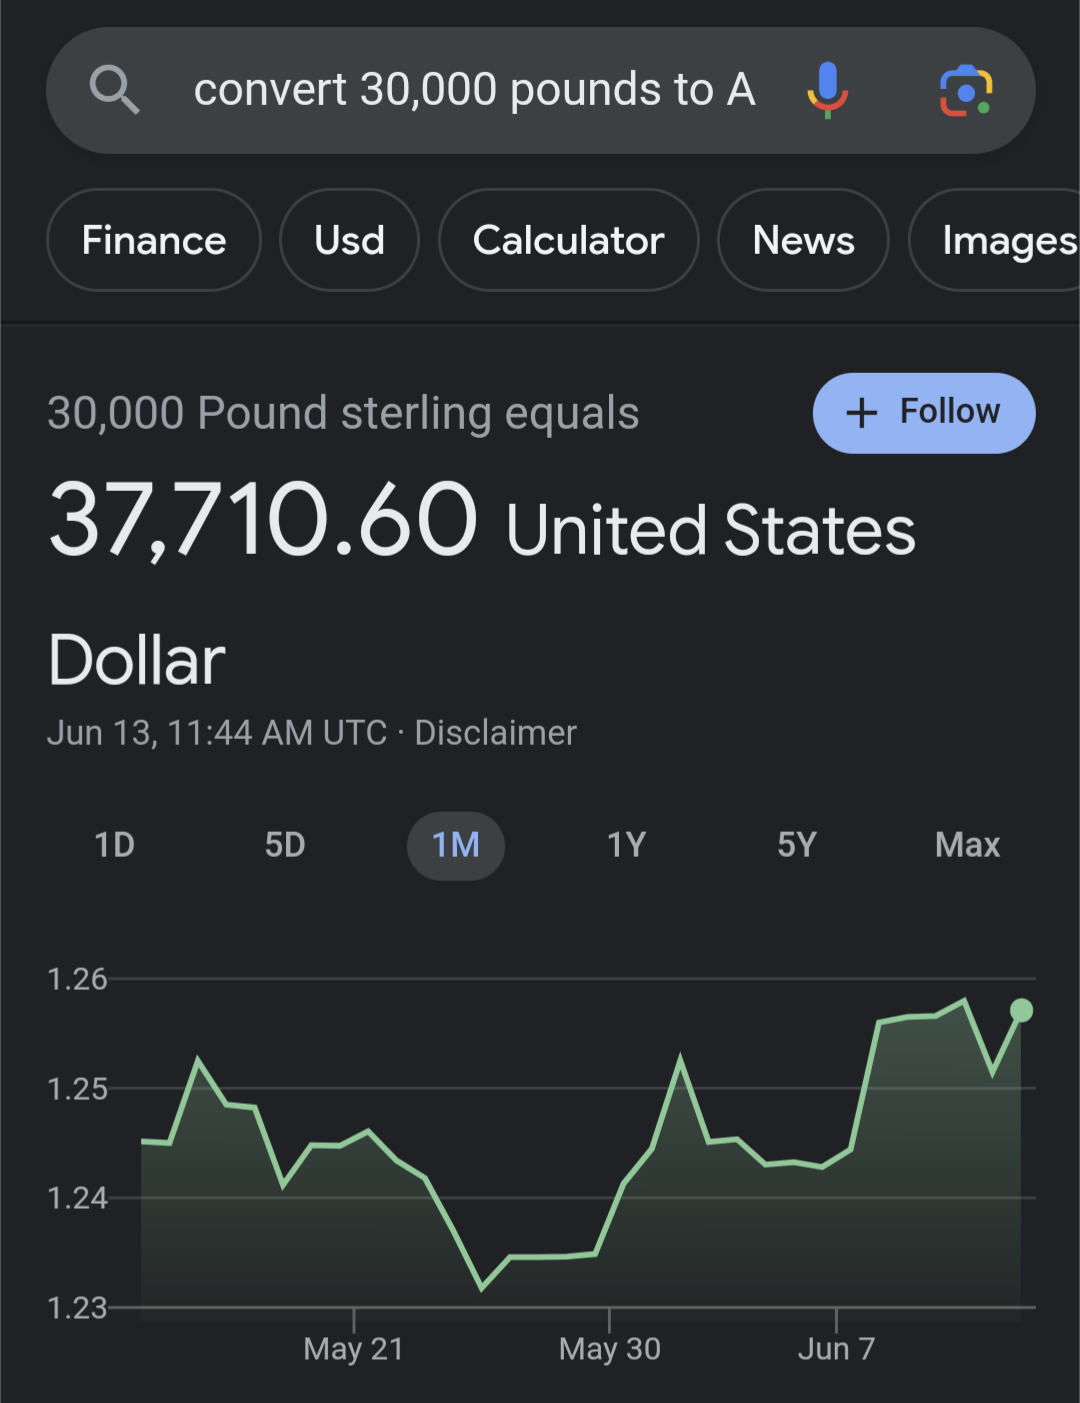1080x1403 pixels.
Task: Open the Disclaimer link
Action: tap(495, 733)
